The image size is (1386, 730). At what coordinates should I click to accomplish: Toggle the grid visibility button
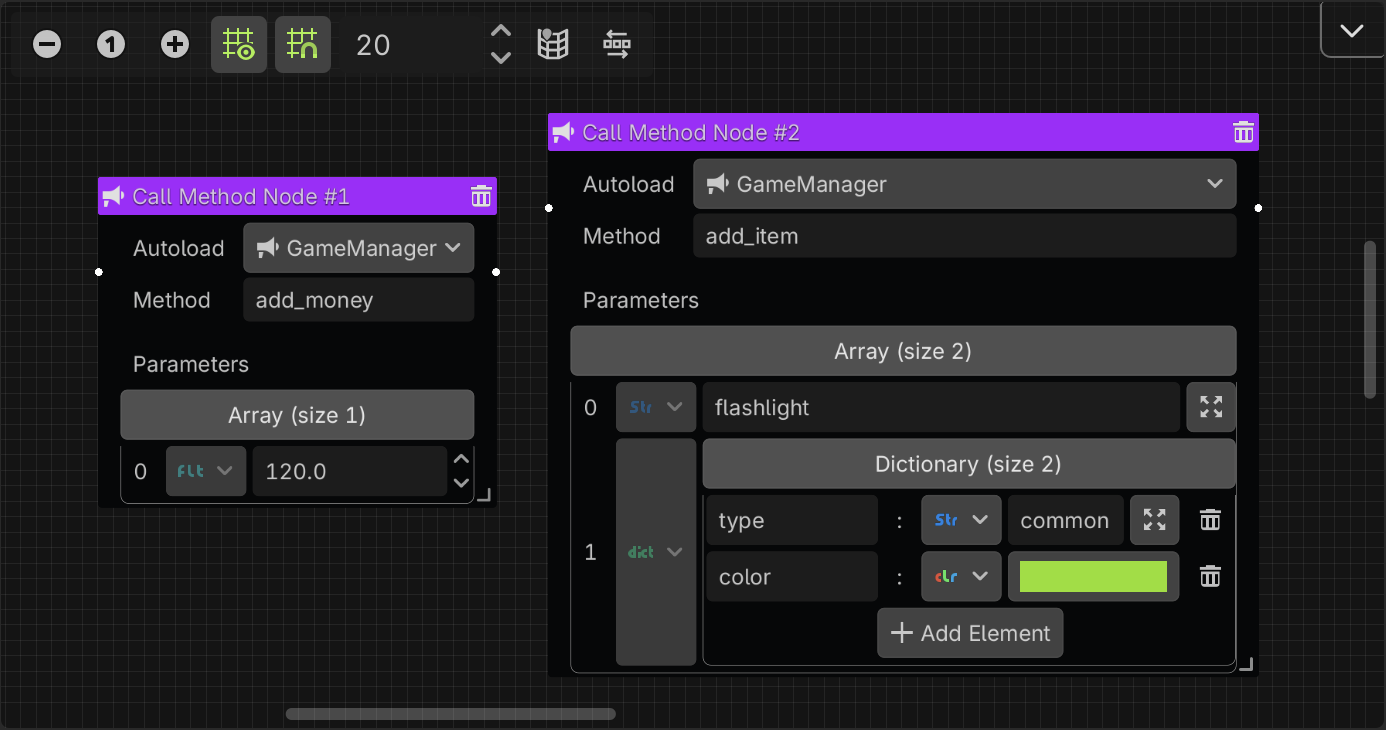[x=239, y=44]
